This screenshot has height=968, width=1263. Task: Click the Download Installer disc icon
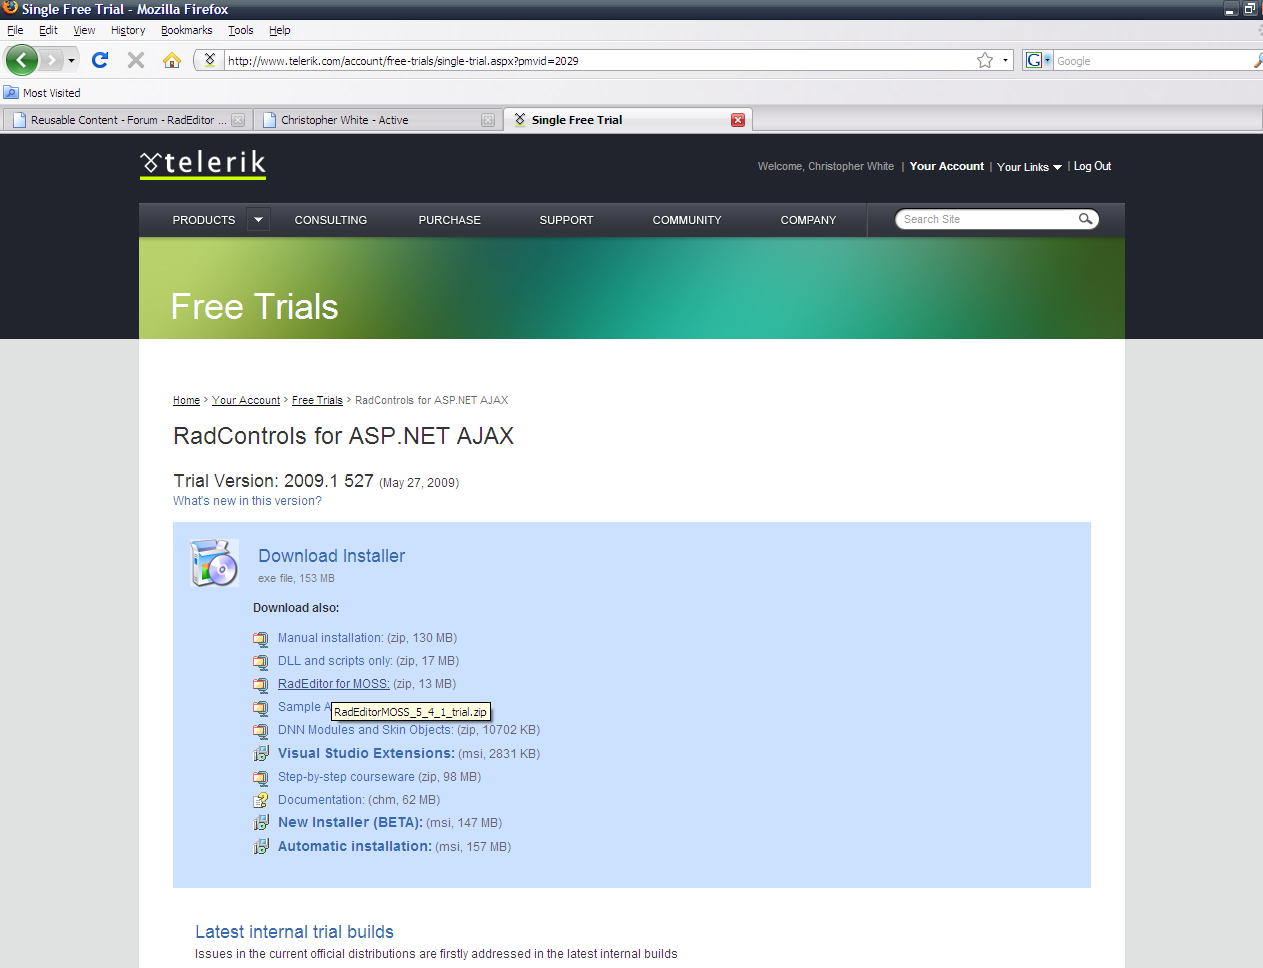(x=214, y=563)
